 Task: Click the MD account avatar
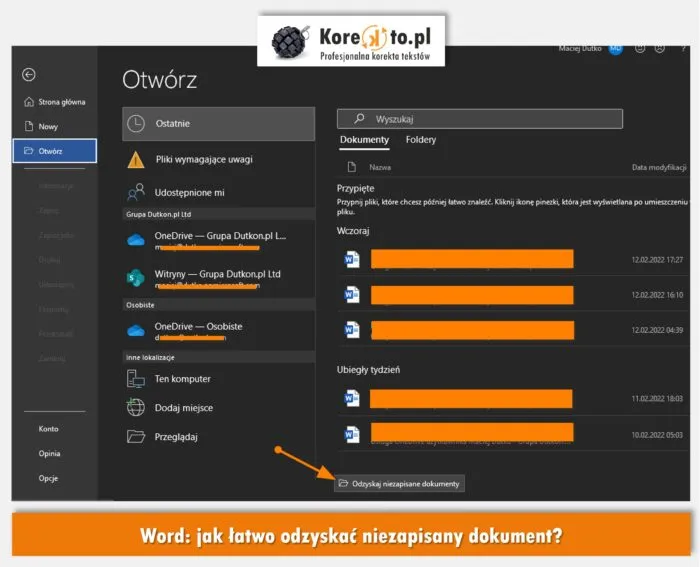pyautogui.click(x=616, y=49)
